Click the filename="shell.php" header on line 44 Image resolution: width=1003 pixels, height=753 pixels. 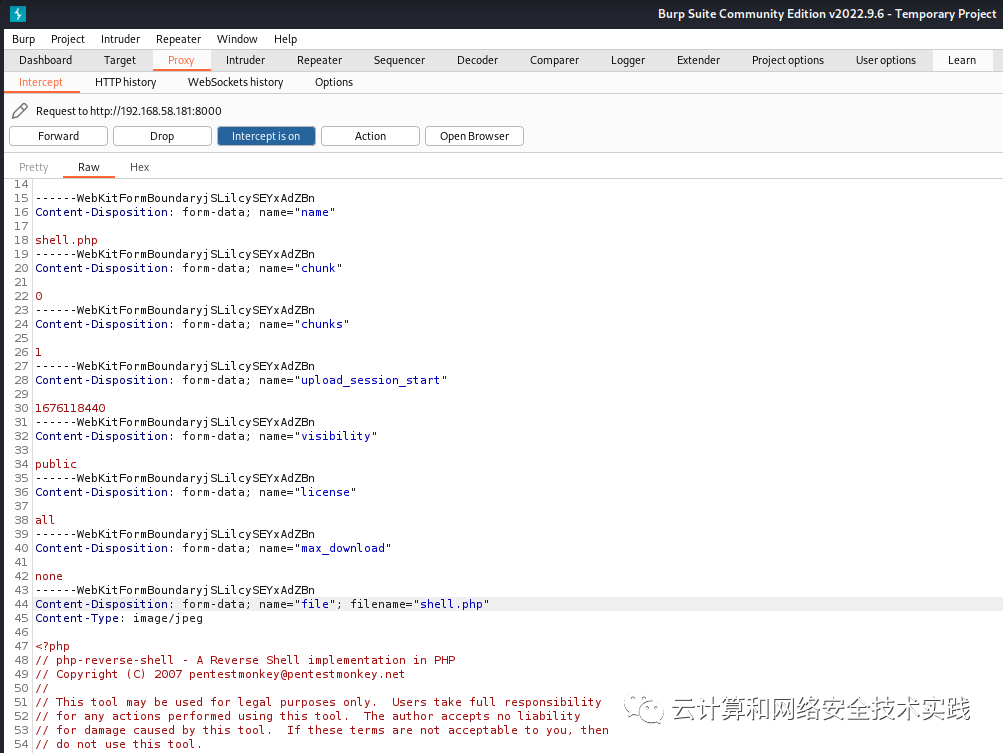pos(262,604)
